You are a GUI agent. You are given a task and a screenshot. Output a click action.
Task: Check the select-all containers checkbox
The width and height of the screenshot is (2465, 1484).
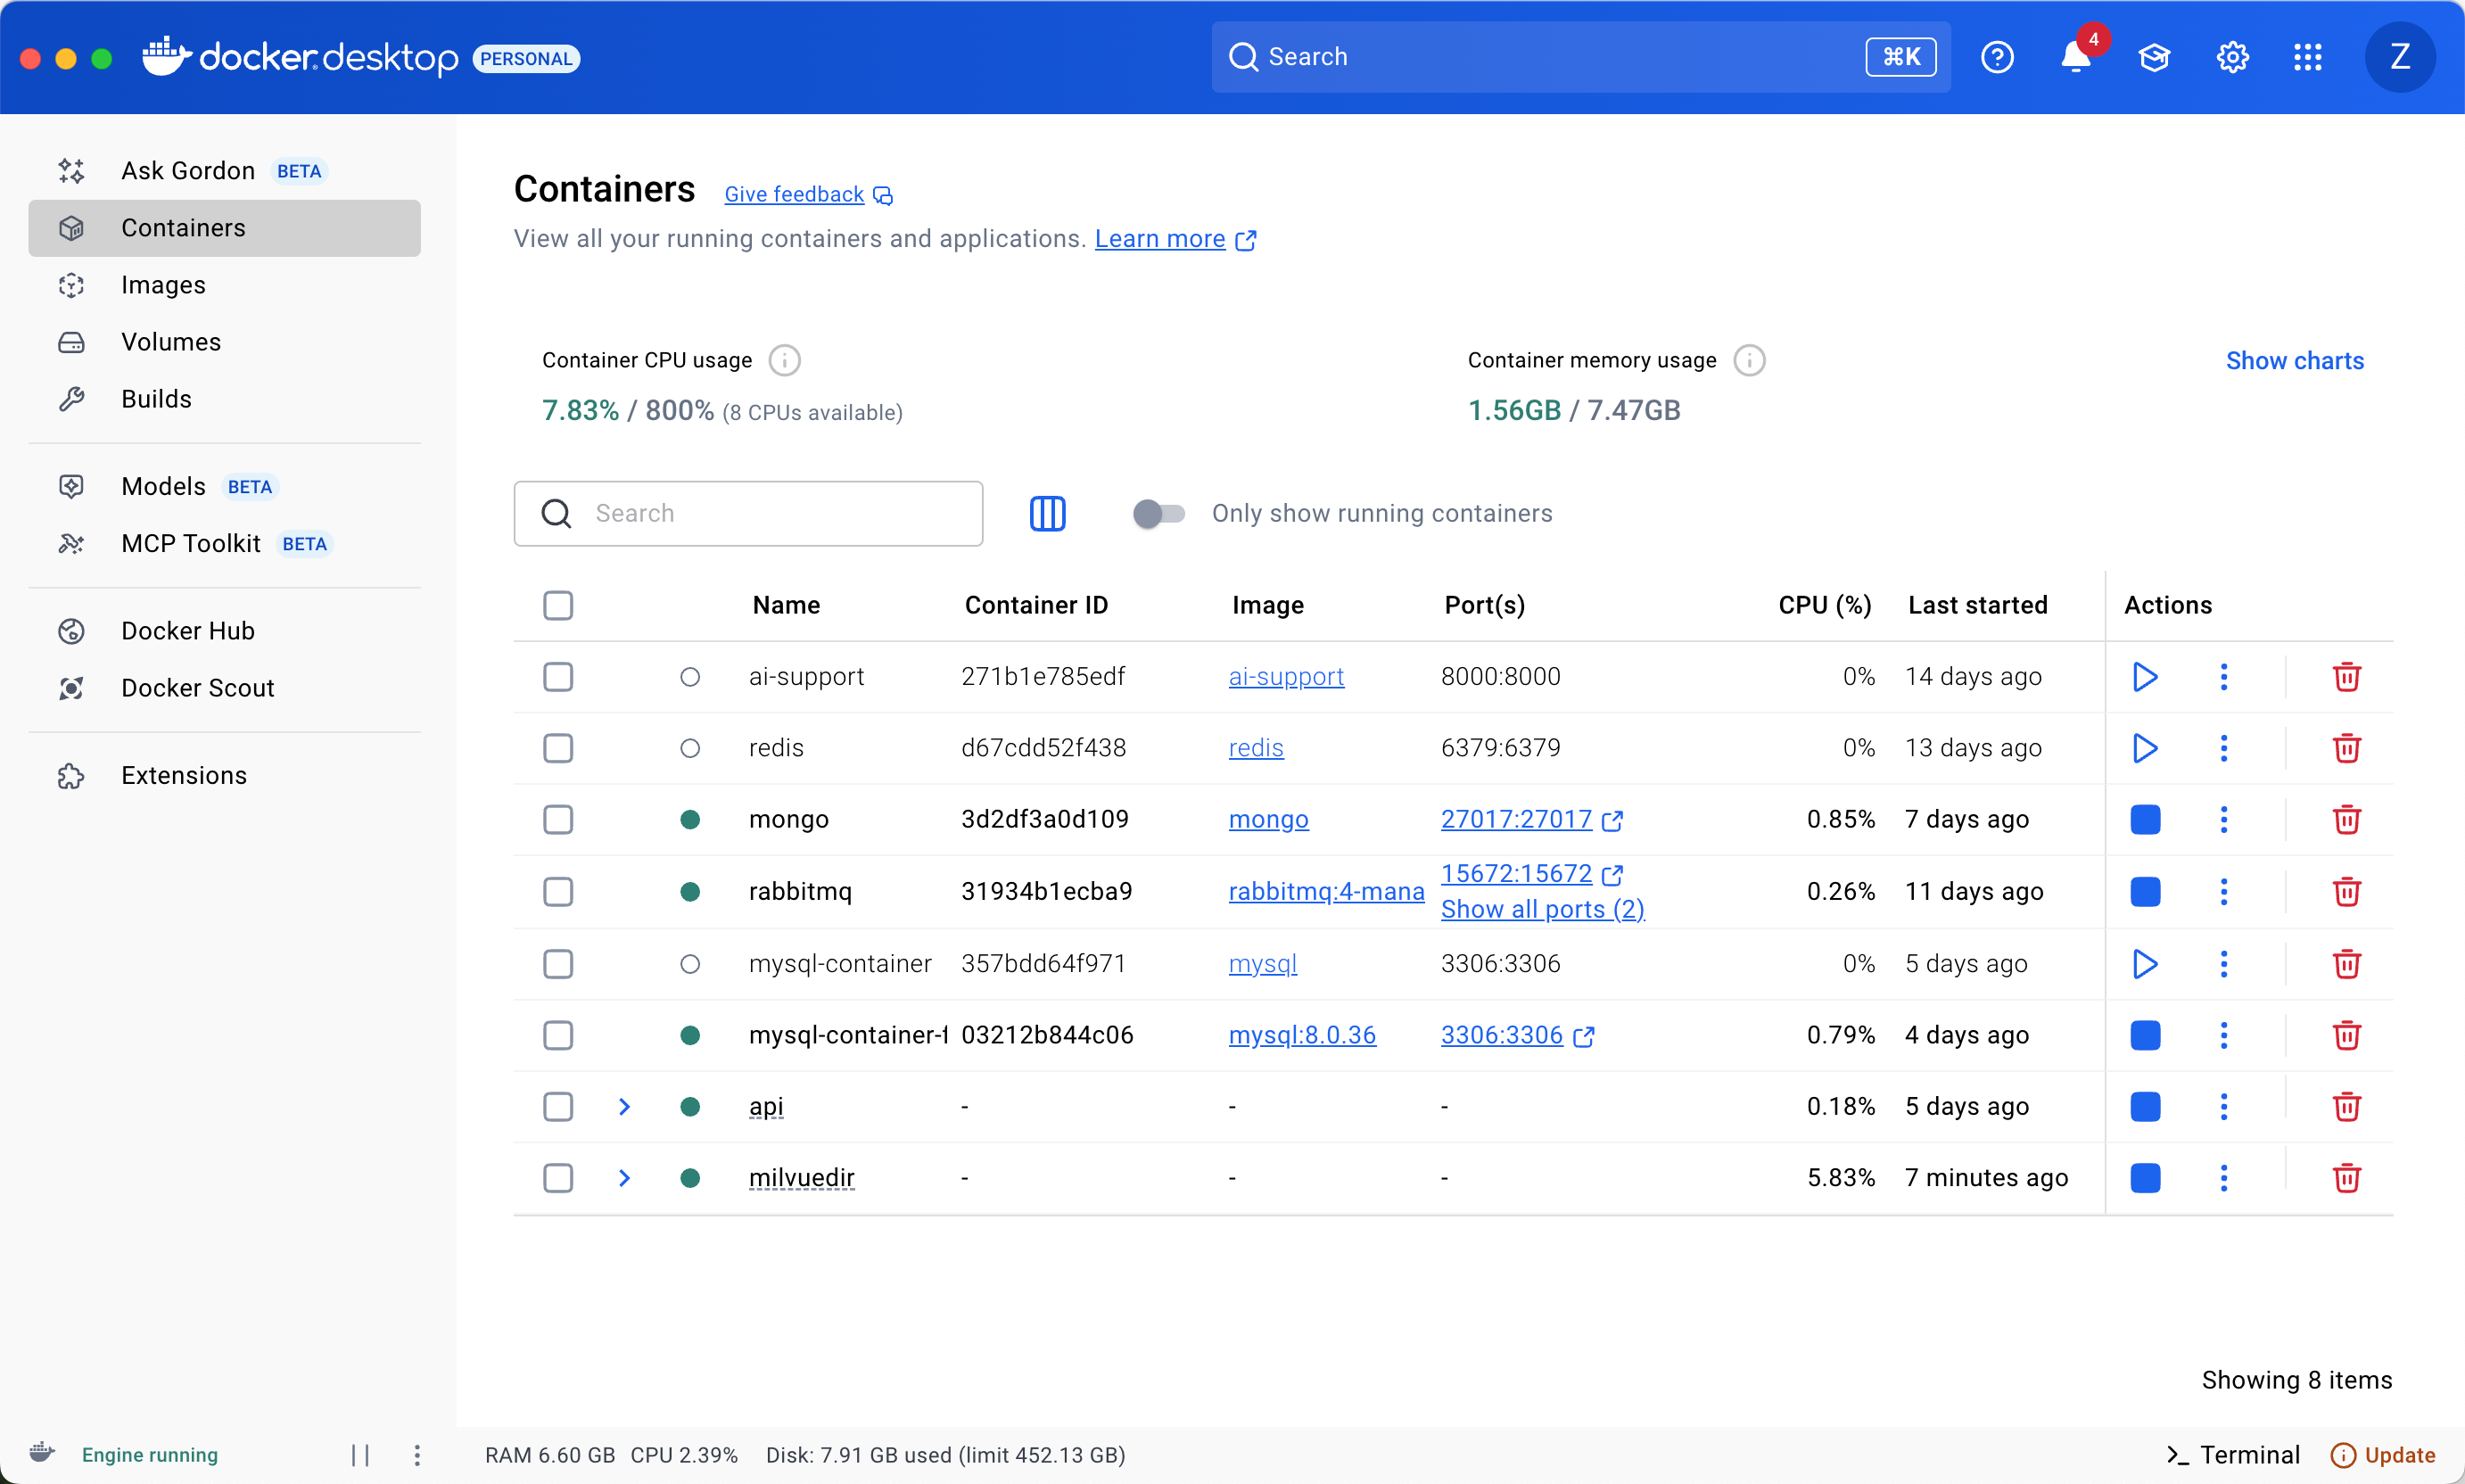pos(558,605)
